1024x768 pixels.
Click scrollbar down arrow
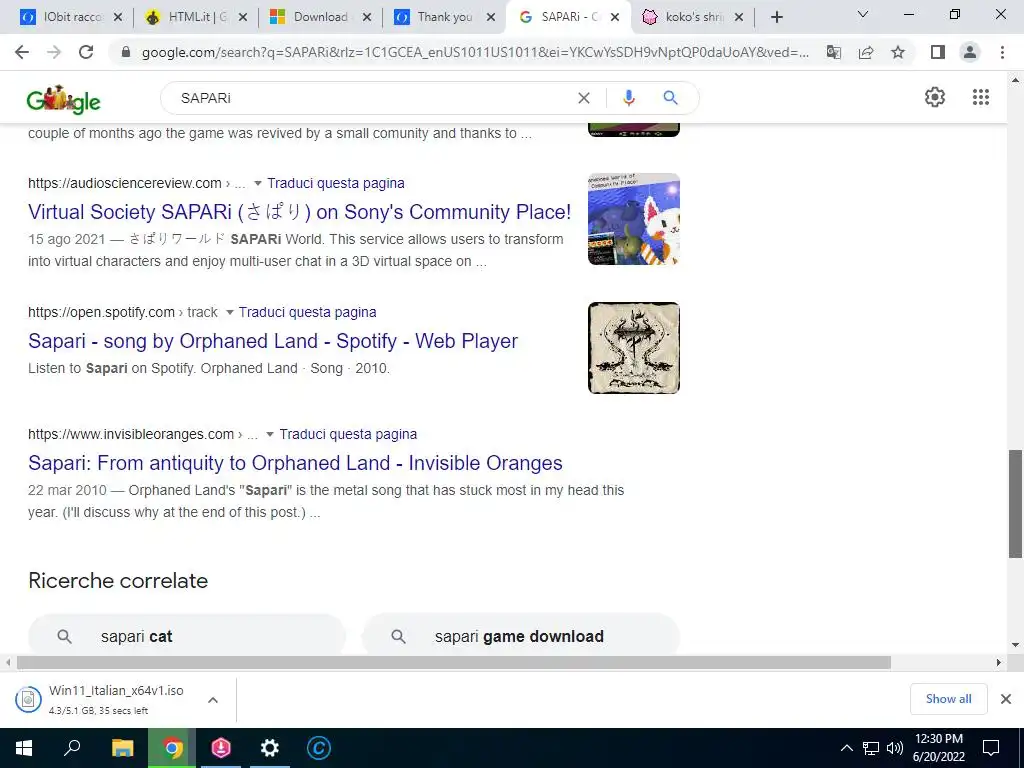pyautogui.click(x=1015, y=645)
